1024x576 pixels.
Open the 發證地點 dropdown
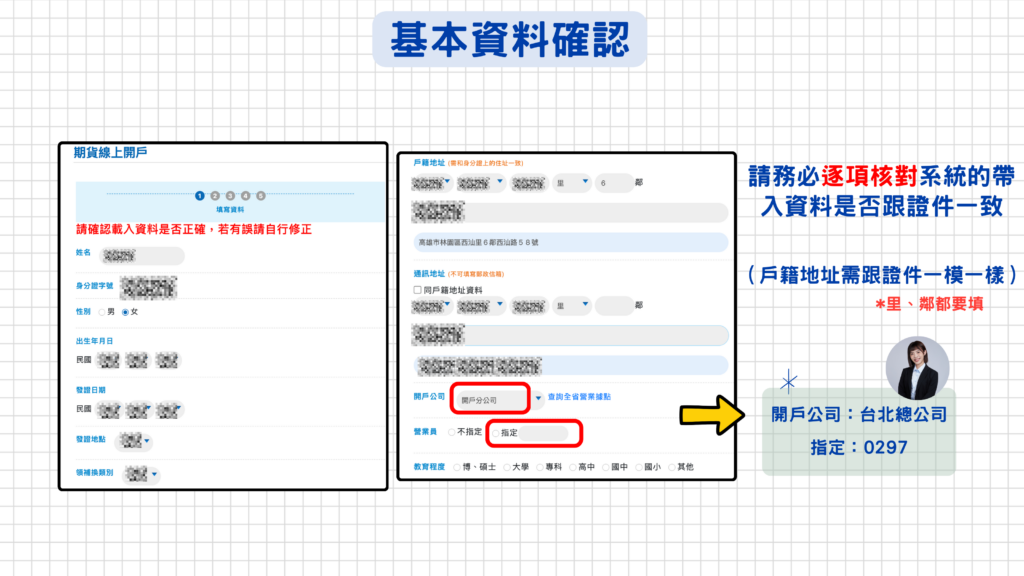(134, 441)
